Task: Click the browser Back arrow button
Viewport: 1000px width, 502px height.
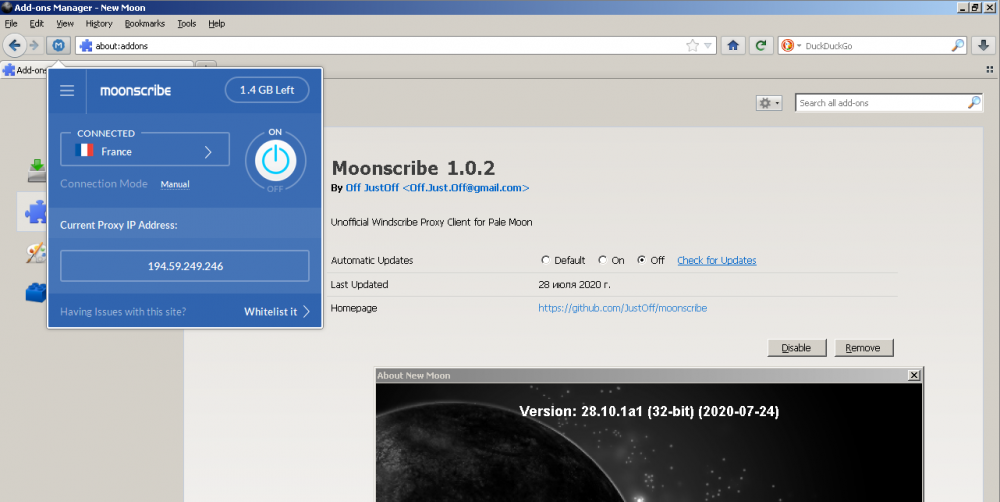Action: tap(15, 45)
